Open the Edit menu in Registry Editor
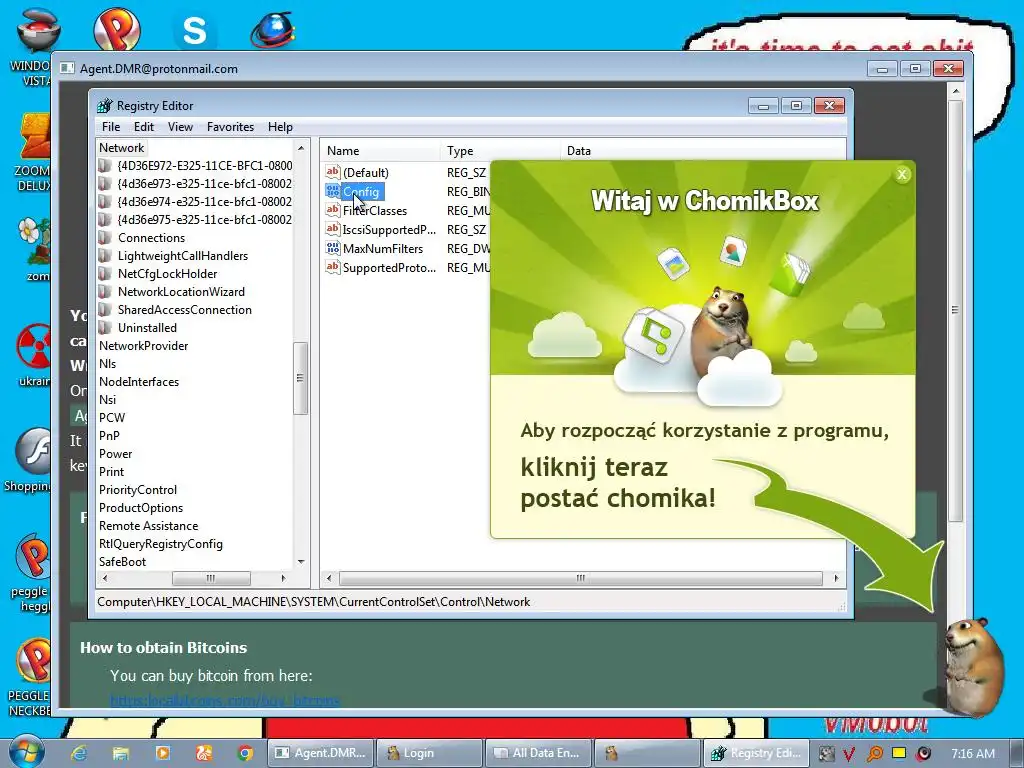Image resolution: width=1024 pixels, height=768 pixels. click(x=144, y=127)
